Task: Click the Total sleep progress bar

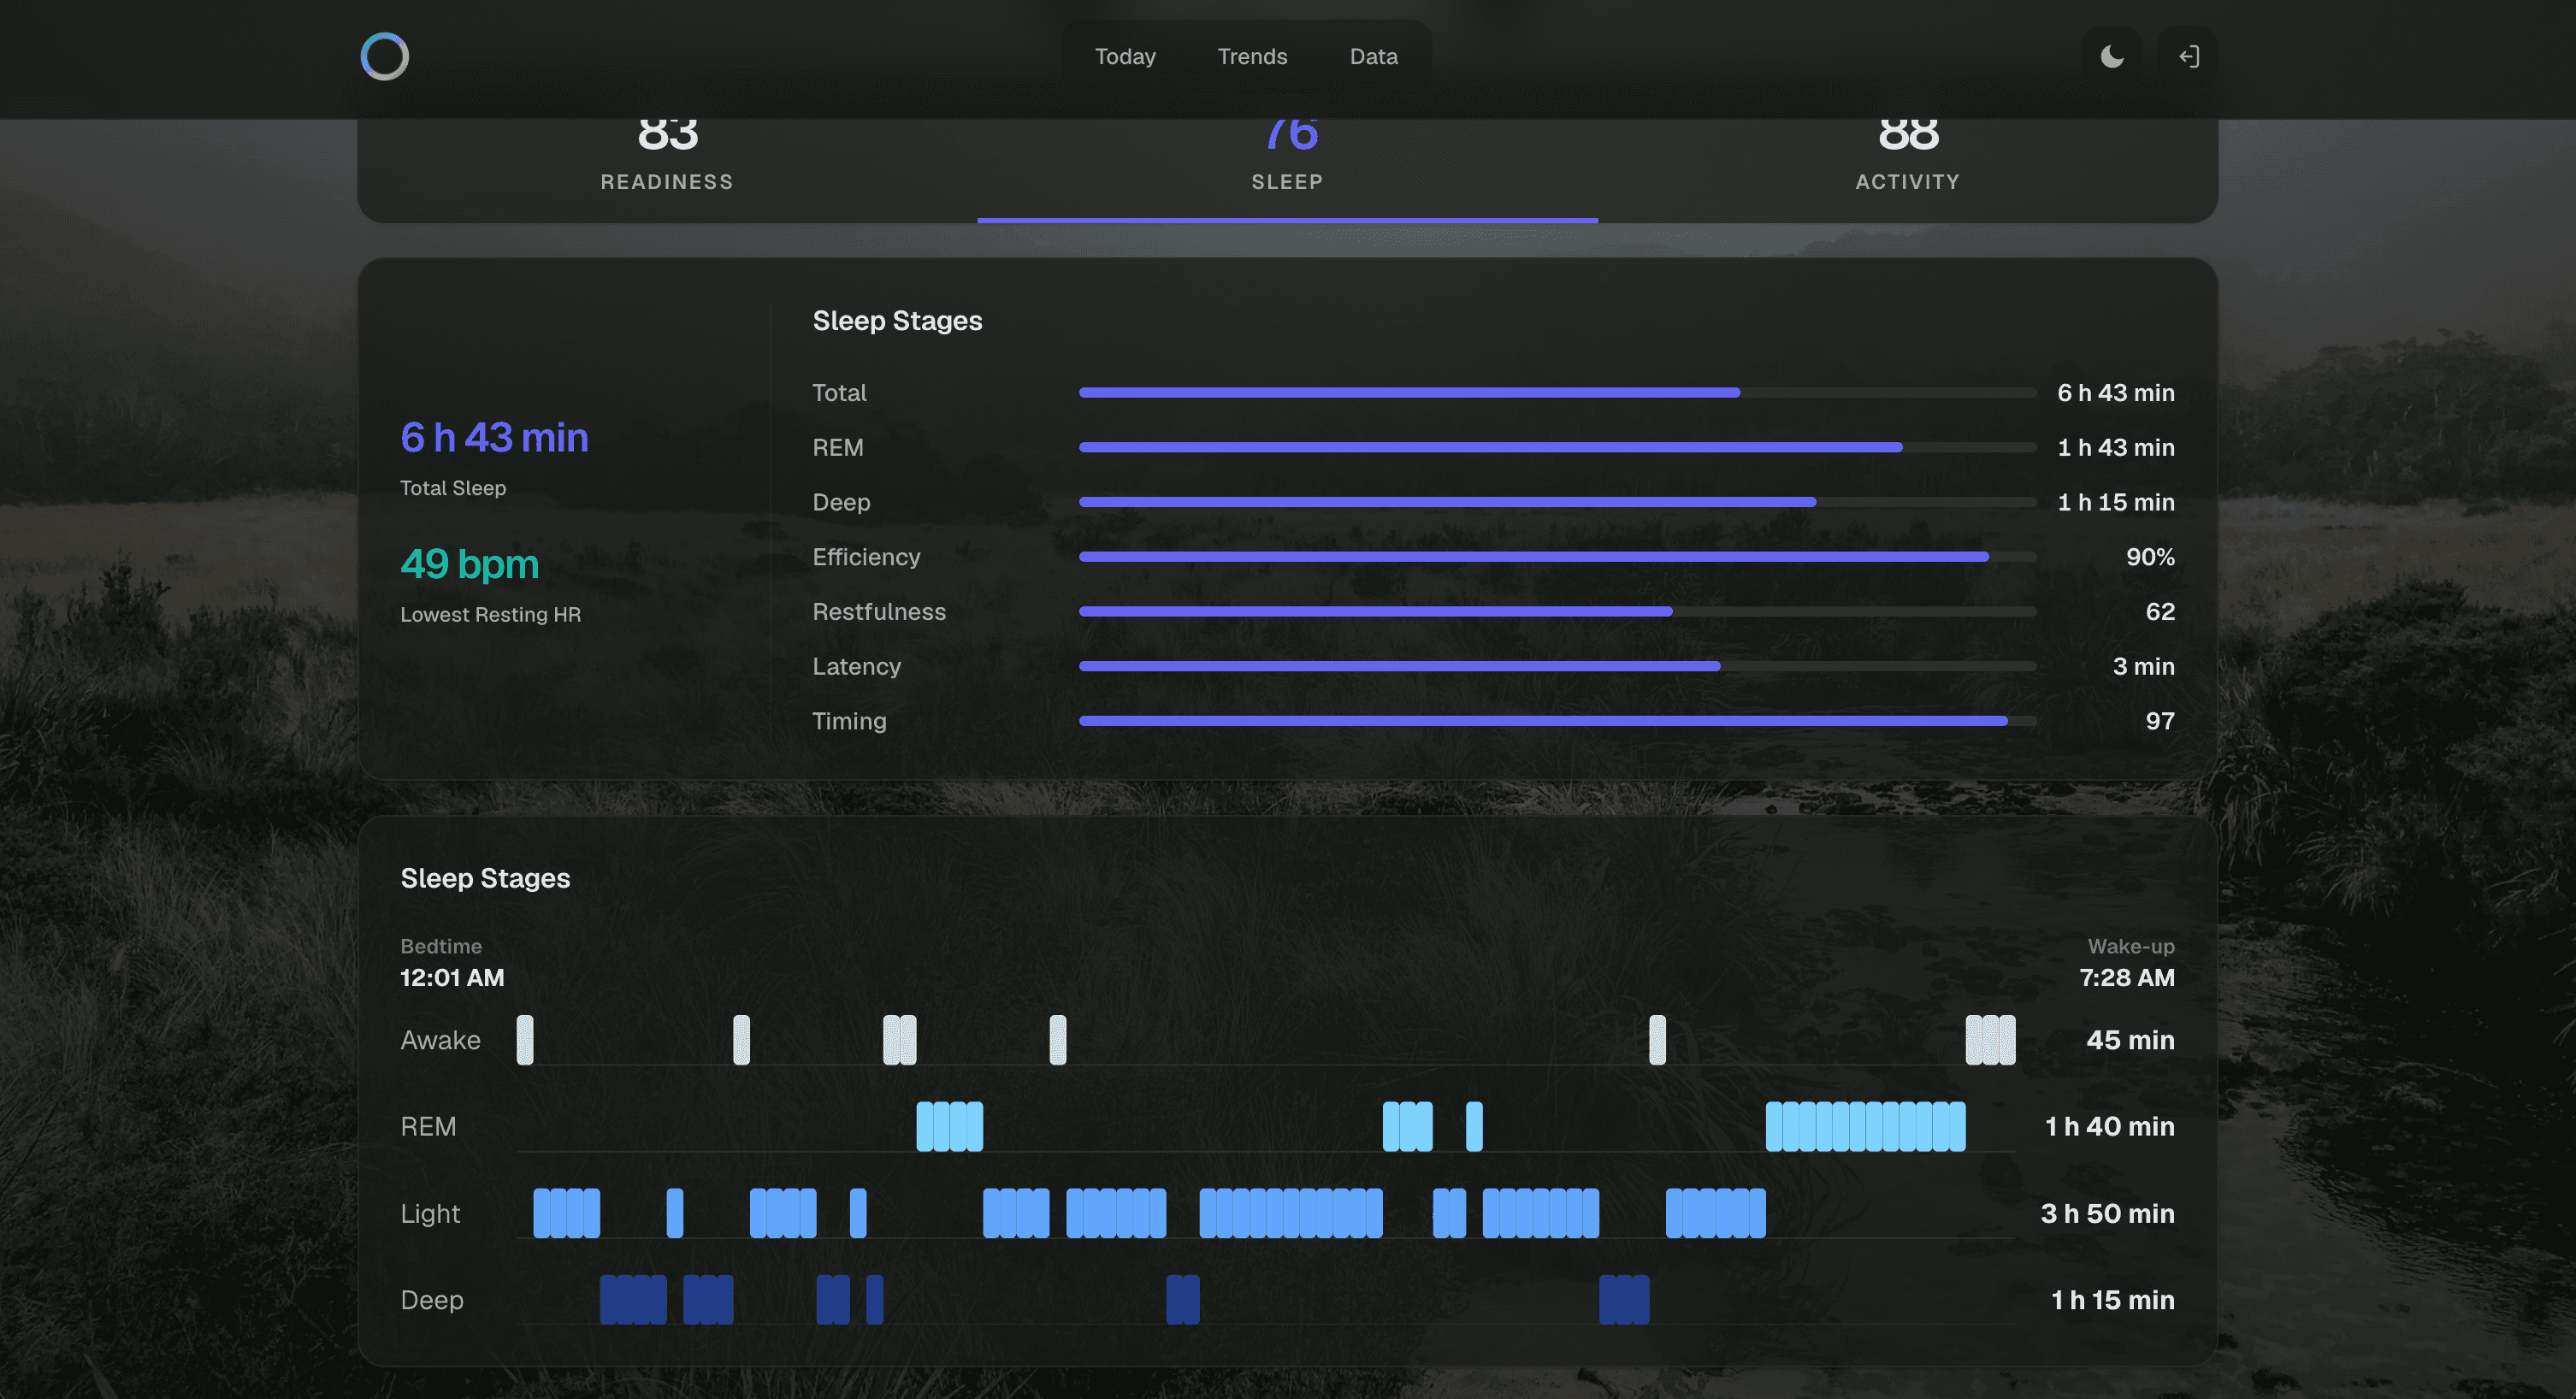Action: click(1557, 393)
